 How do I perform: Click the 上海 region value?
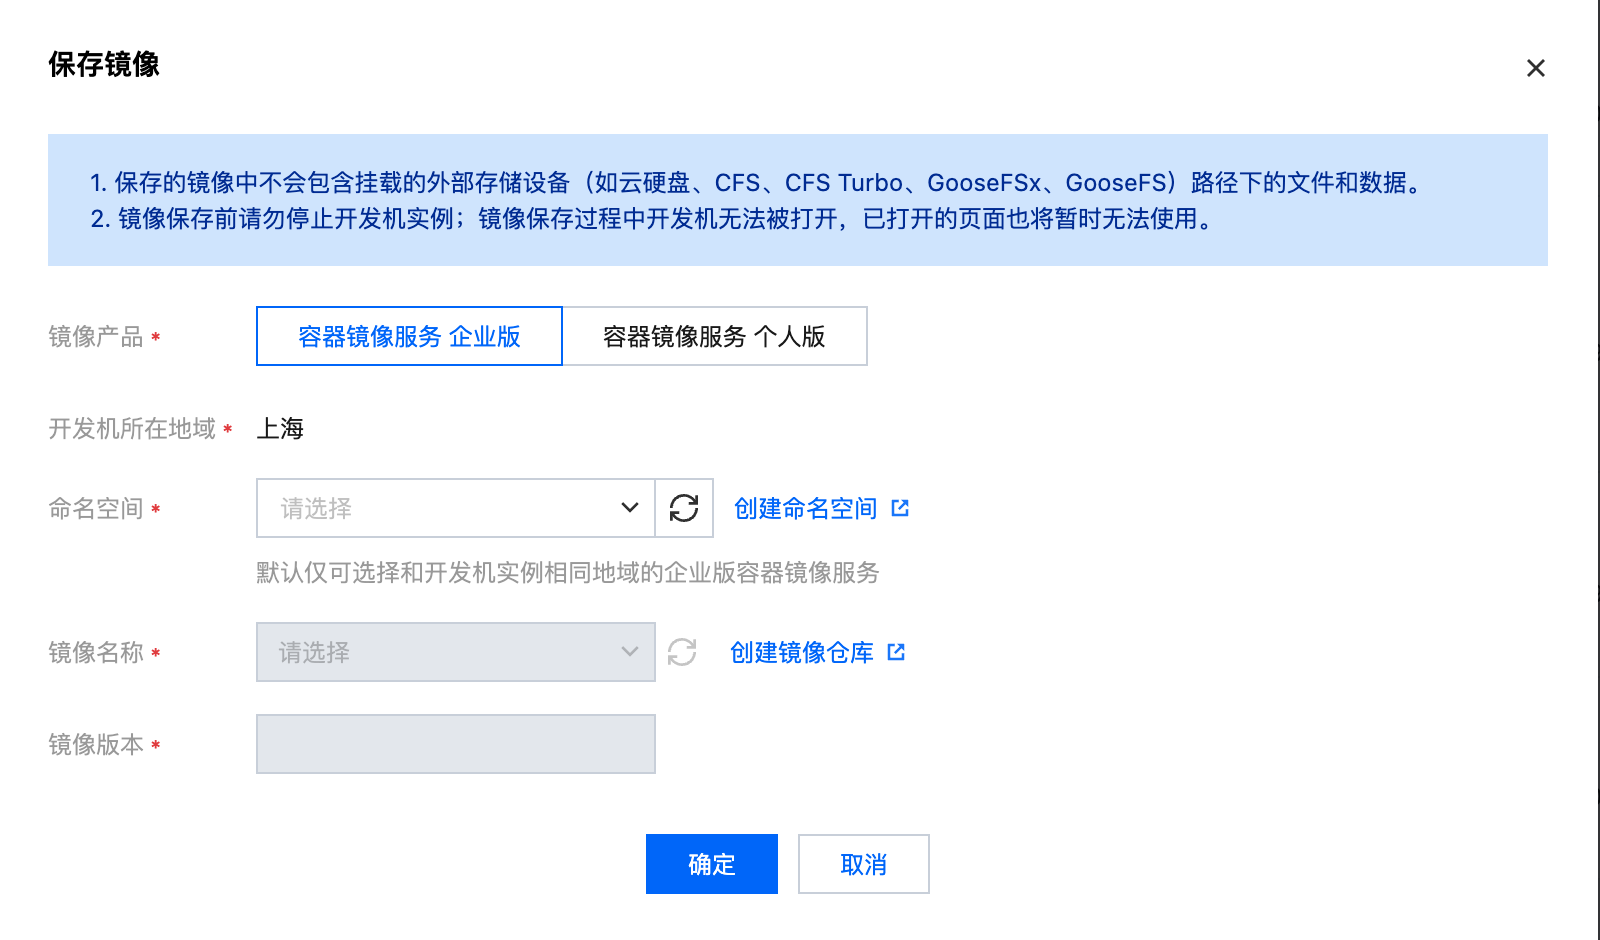click(280, 428)
